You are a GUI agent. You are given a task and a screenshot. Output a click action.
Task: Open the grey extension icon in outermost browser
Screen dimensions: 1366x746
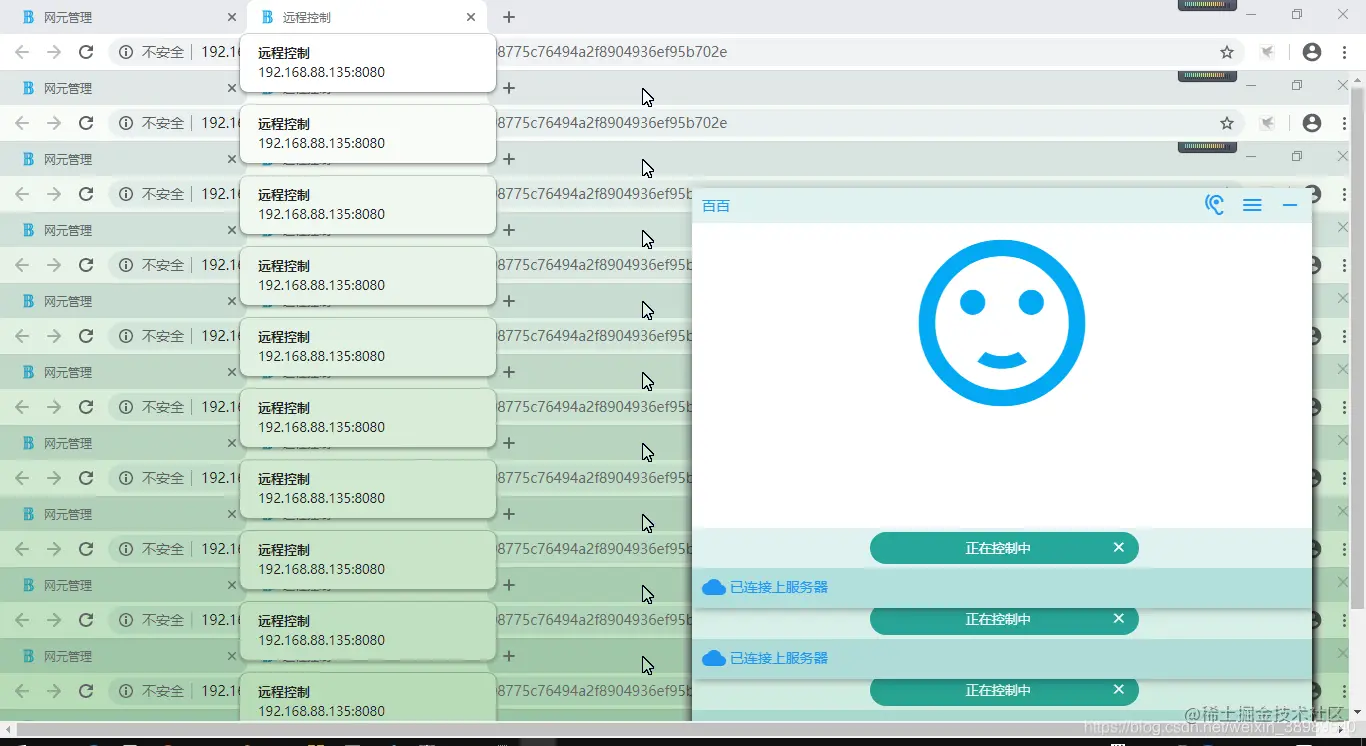[1268, 52]
